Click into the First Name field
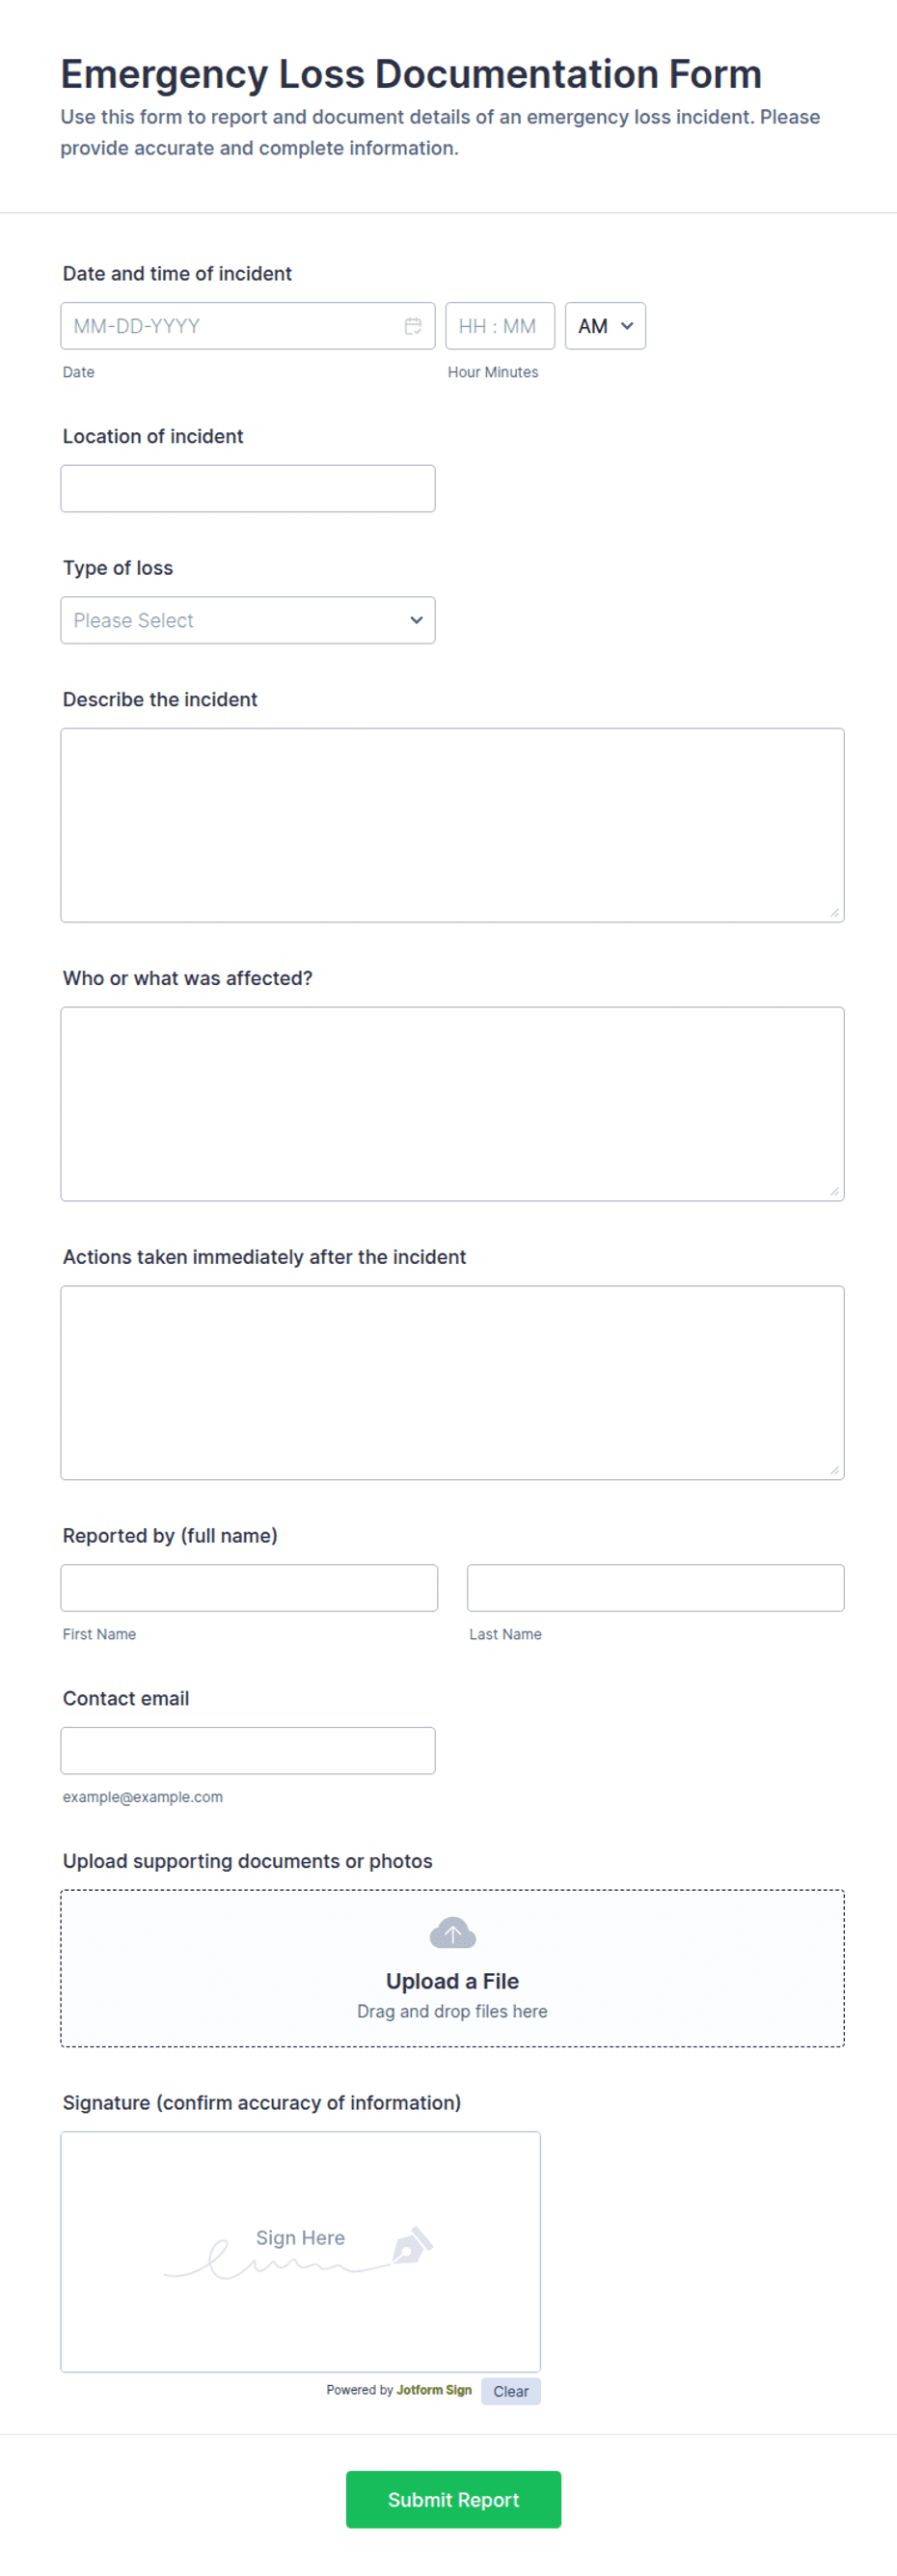897x2576 pixels. pos(249,1588)
